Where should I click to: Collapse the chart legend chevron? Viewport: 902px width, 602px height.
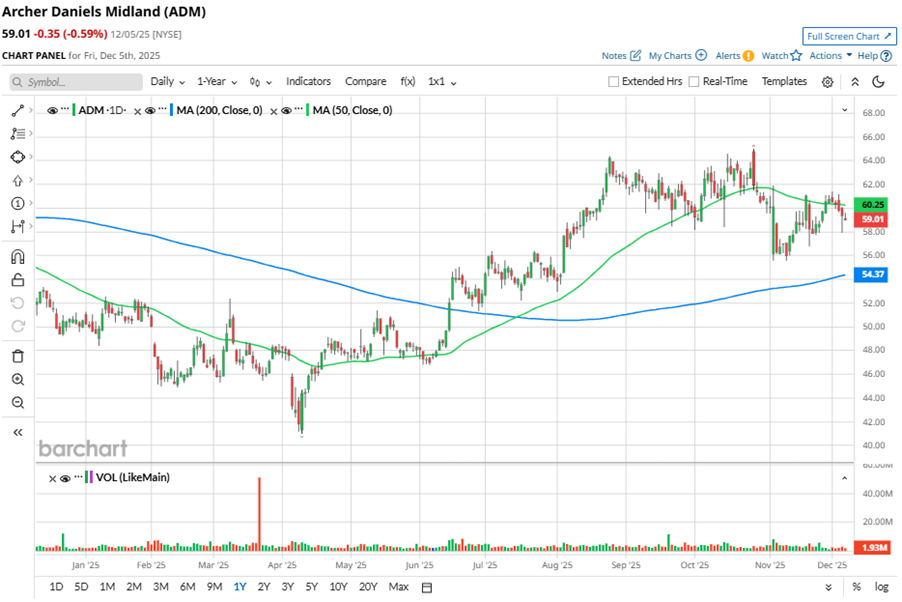coord(844,110)
